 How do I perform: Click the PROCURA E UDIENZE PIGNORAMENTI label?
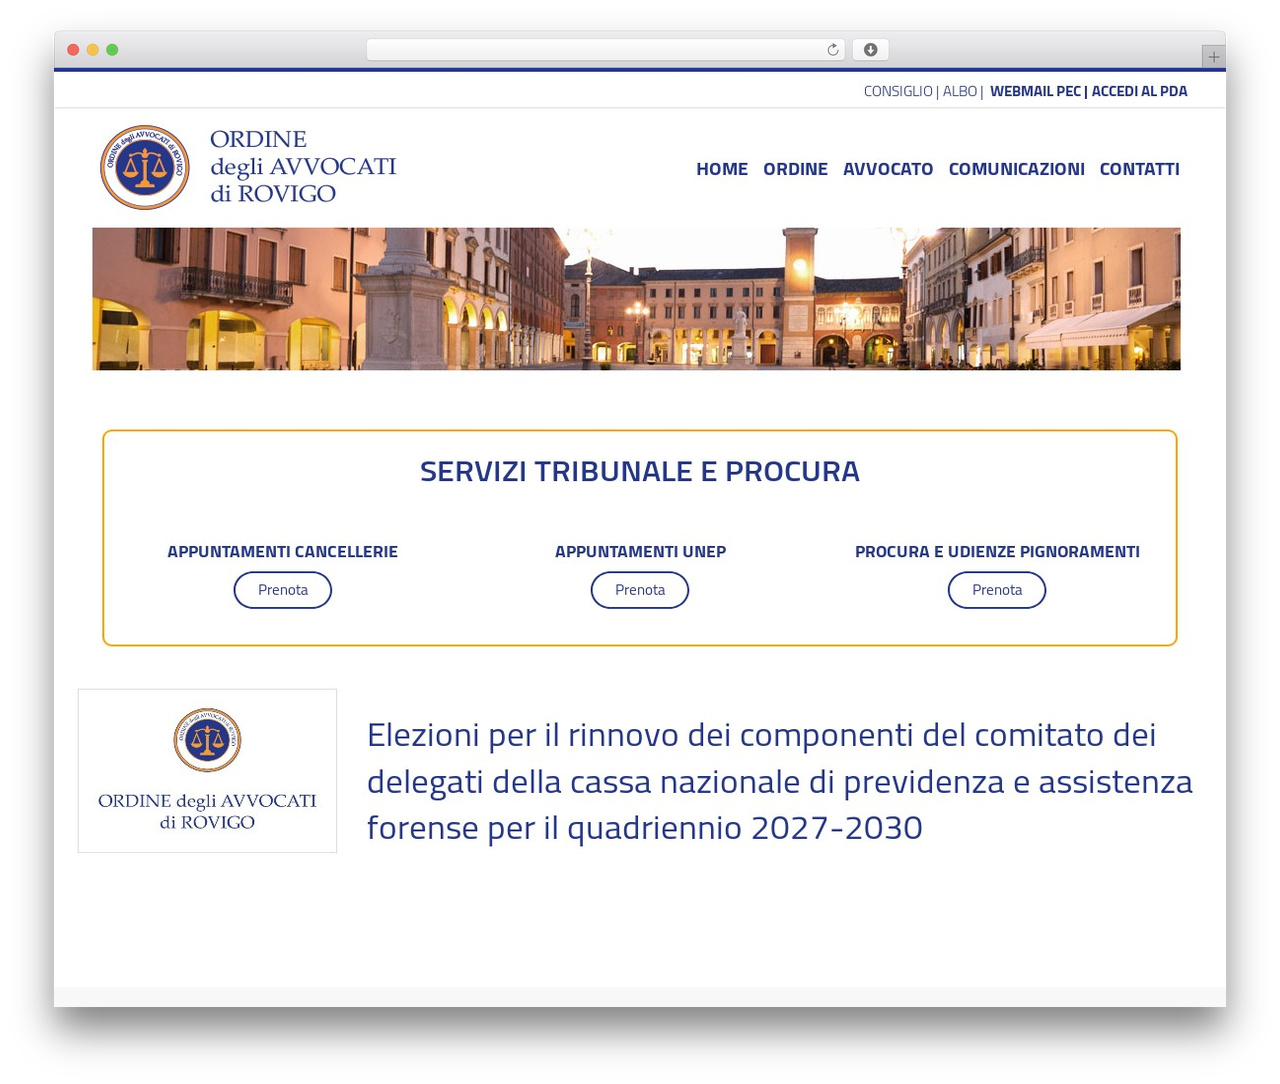click(997, 551)
